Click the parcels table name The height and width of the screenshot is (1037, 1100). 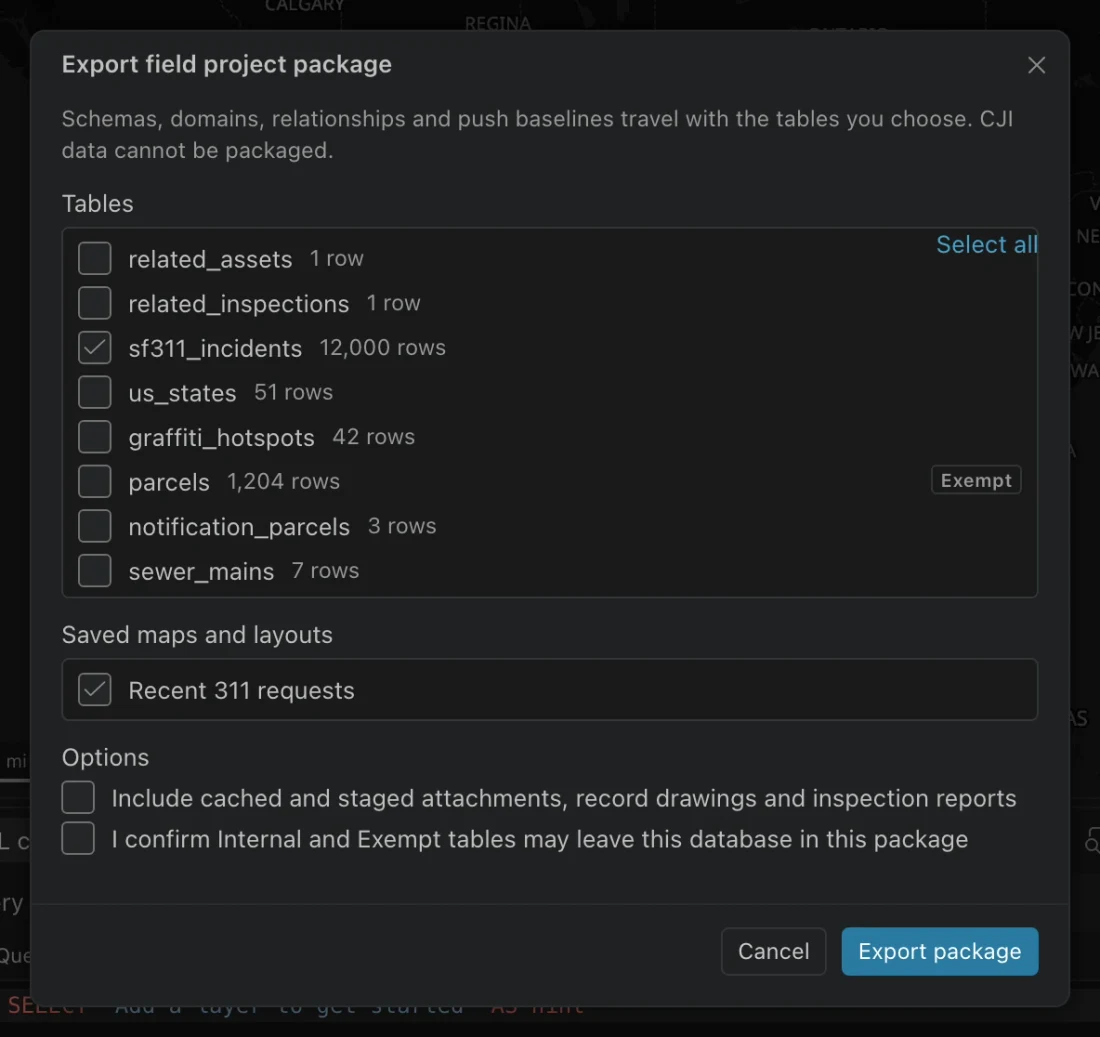[x=169, y=483]
